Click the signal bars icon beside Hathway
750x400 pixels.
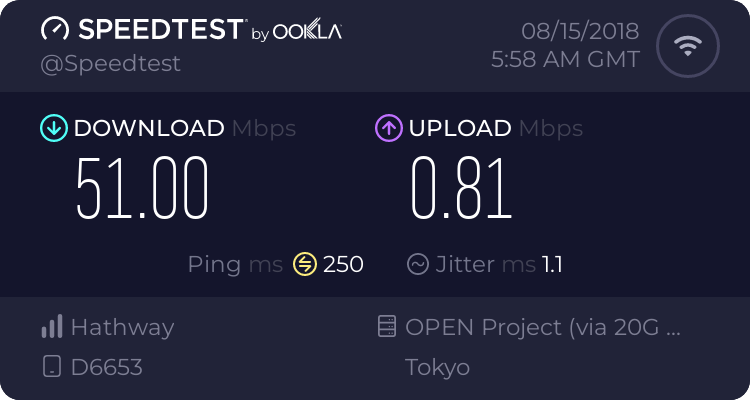coord(52,326)
